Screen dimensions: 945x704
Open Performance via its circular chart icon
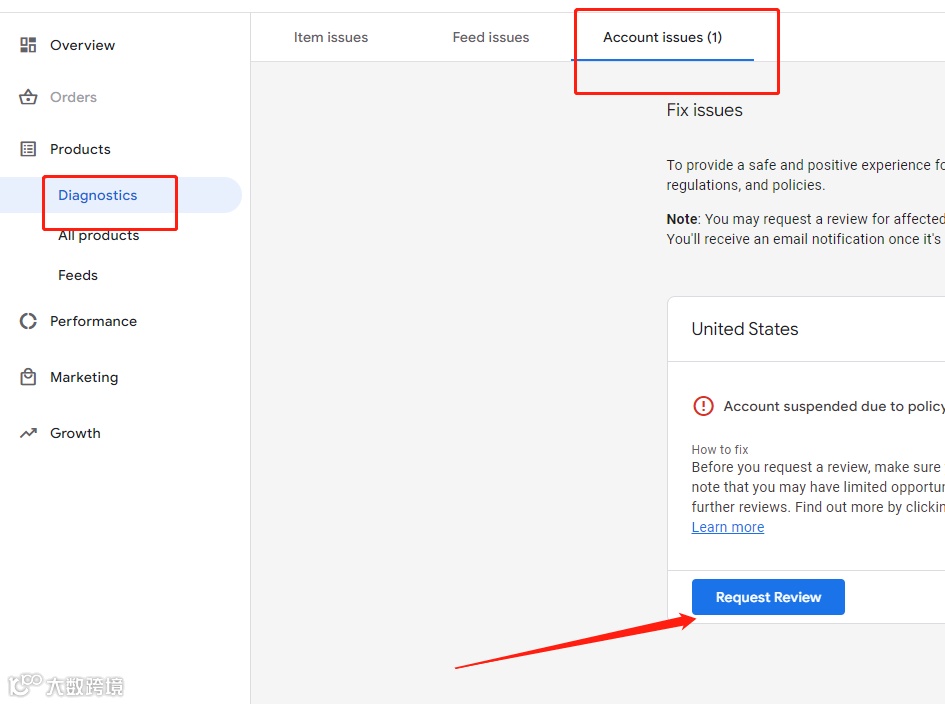point(27,321)
